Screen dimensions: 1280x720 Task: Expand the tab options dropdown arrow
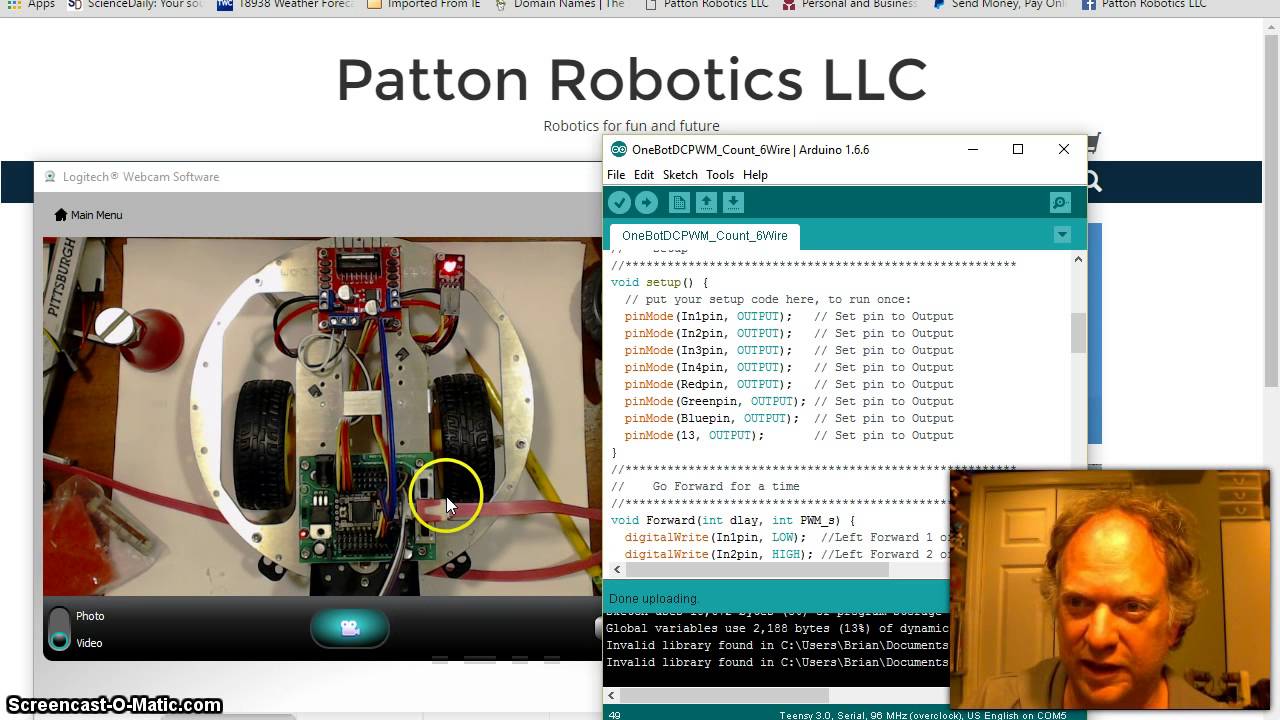pyautogui.click(x=1062, y=235)
